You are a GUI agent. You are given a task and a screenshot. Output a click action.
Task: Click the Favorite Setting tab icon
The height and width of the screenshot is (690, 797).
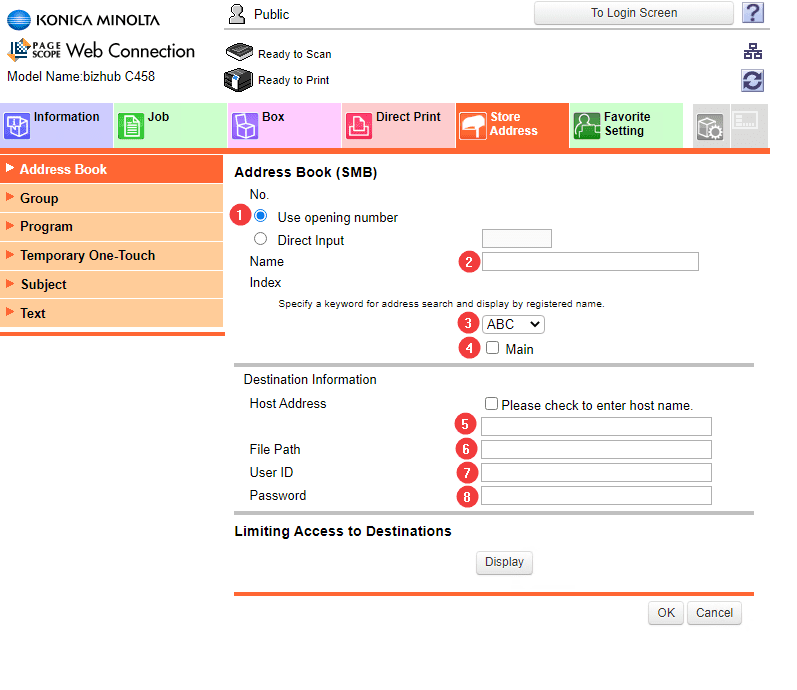[x=587, y=126]
